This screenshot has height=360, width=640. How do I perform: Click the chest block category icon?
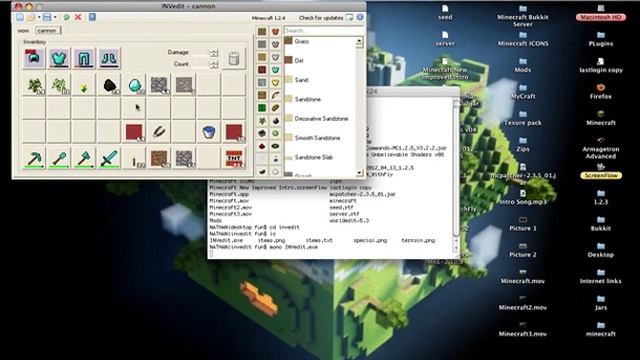pos(262,95)
